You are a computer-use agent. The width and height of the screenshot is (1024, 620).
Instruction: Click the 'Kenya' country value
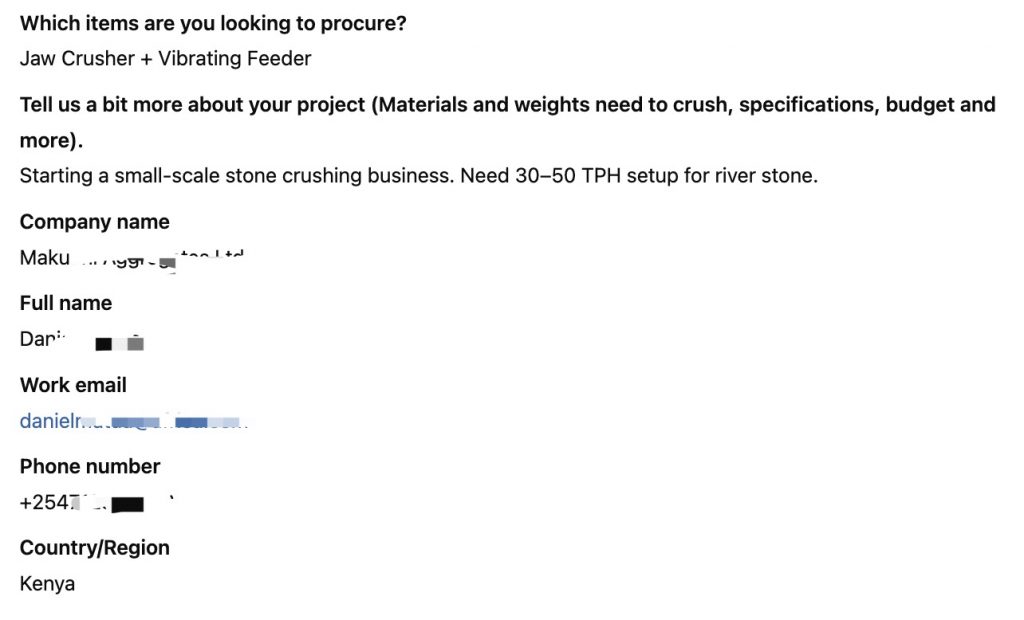click(47, 583)
